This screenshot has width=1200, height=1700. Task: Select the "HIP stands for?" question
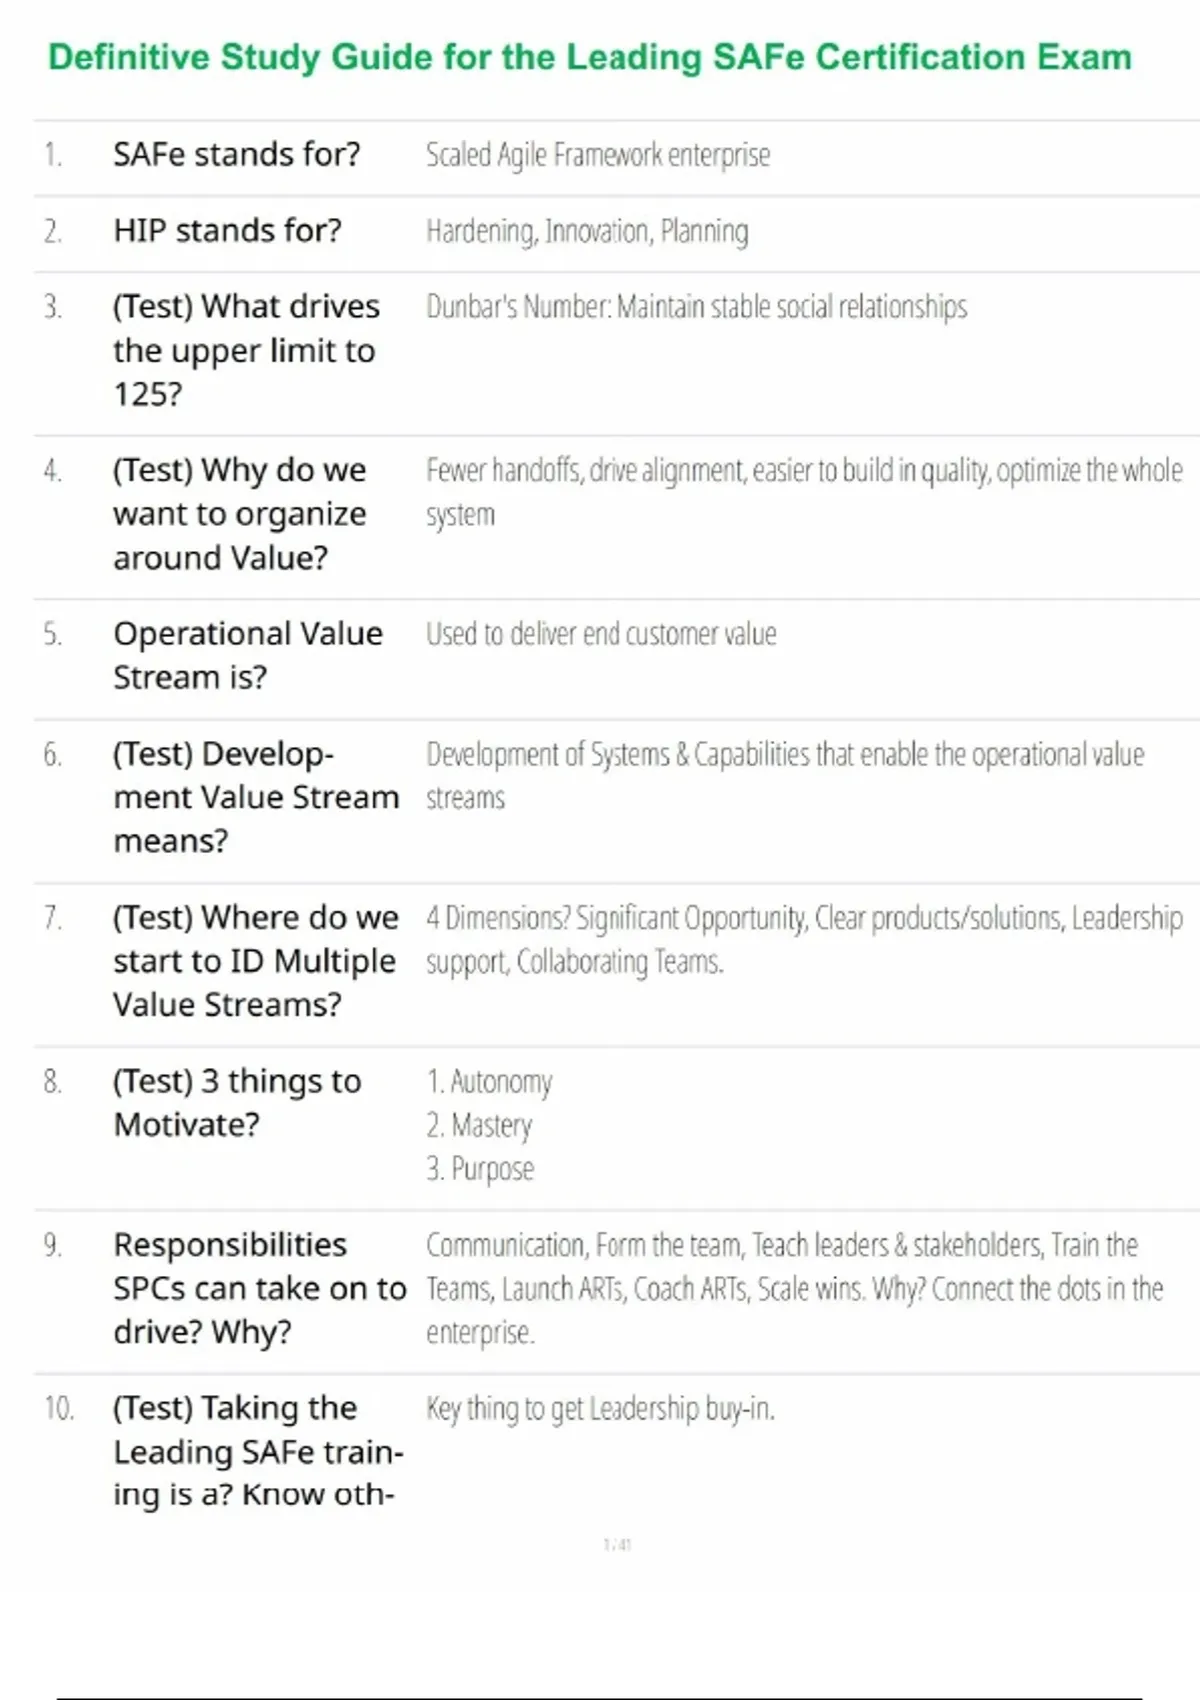(227, 231)
